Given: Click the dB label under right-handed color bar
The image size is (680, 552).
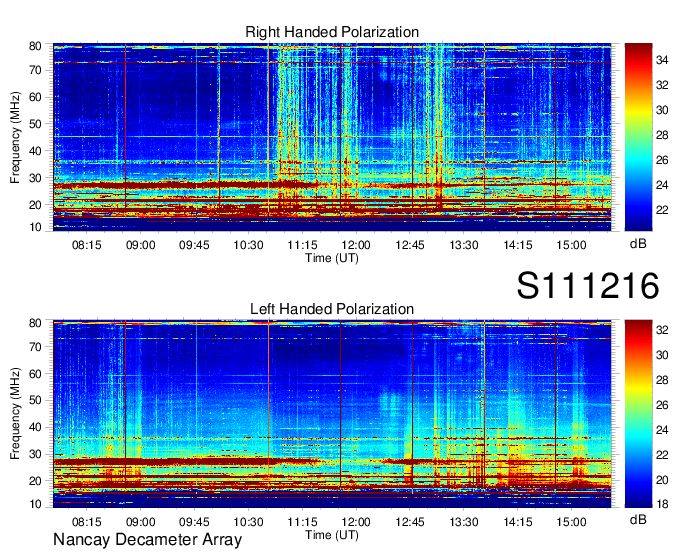Looking at the screenshot, I should click(638, 244).
